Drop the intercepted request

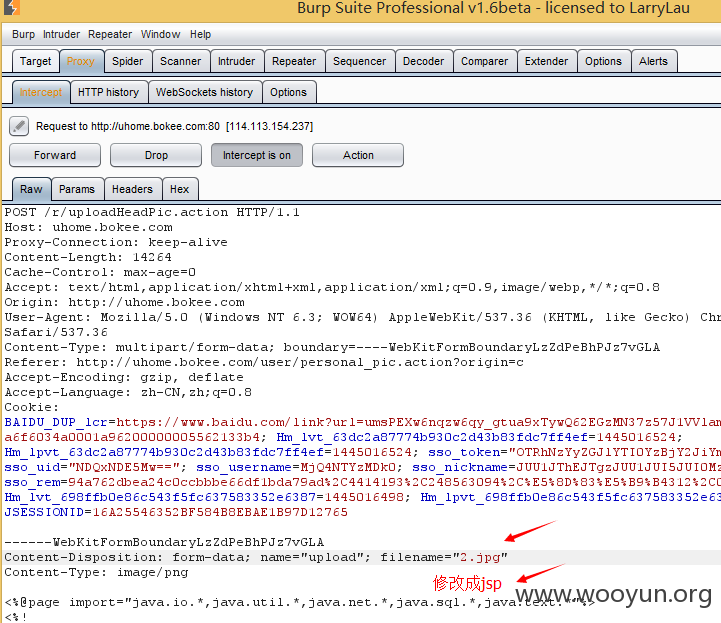tap(156, 155)
